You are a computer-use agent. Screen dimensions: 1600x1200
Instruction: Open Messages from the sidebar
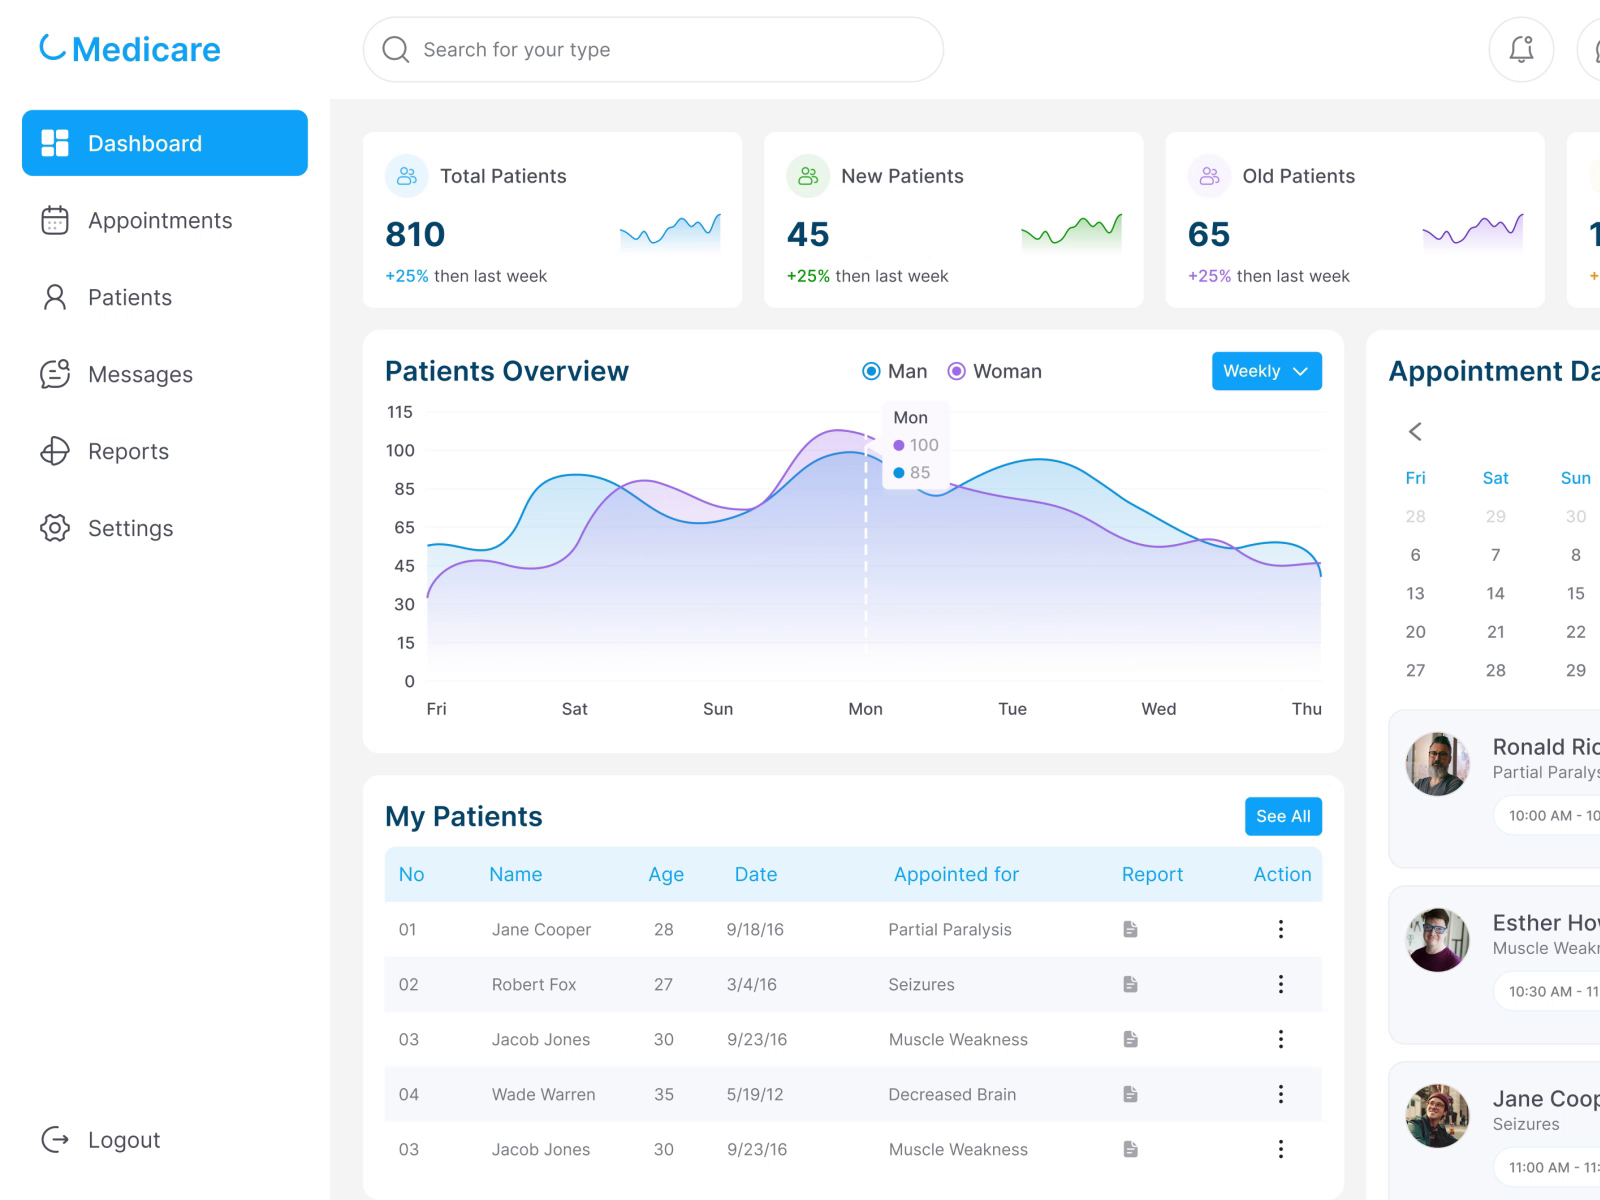(x=140, y=374)
